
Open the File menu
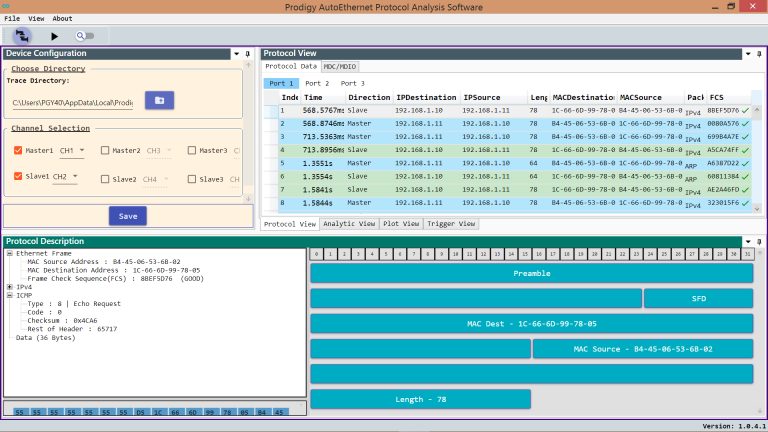pyautogui.click(x=12, y=19)
